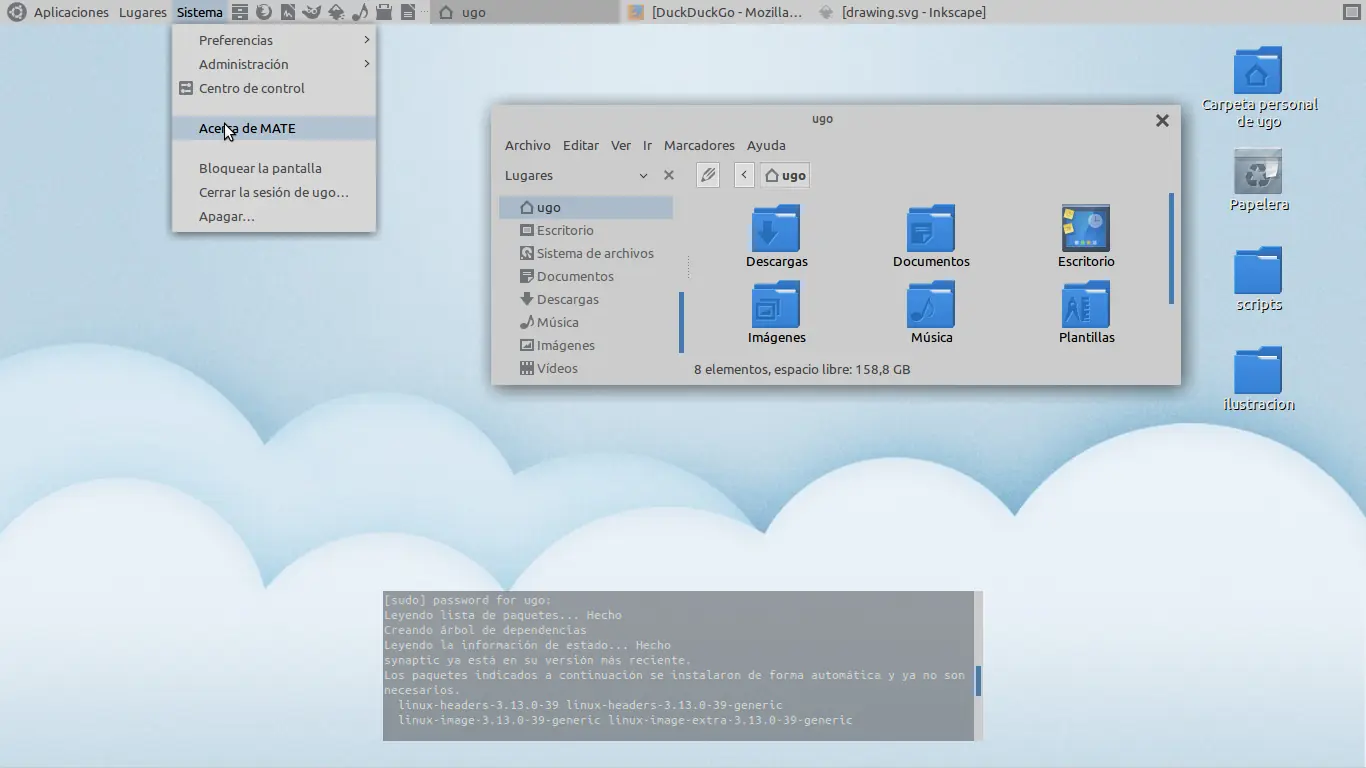Open the web browser launcher on the top panel
This screenshot has height=768, width=1366.
(263, 12)
